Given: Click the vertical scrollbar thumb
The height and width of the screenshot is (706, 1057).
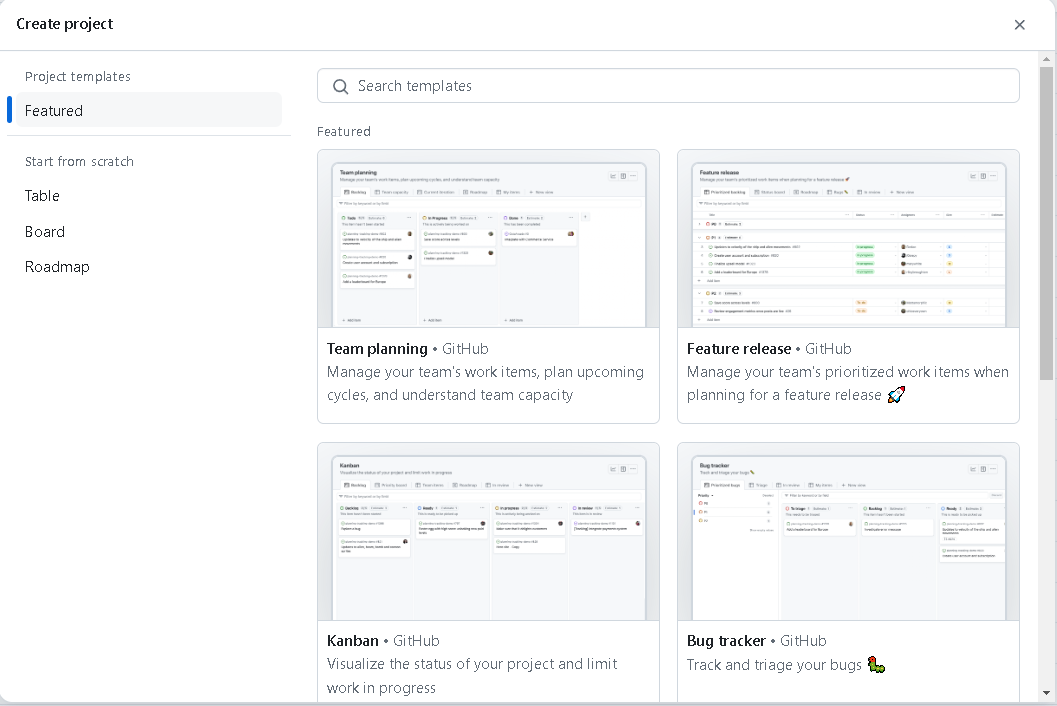Looking at the screenshot, I should pos(1046,223).
